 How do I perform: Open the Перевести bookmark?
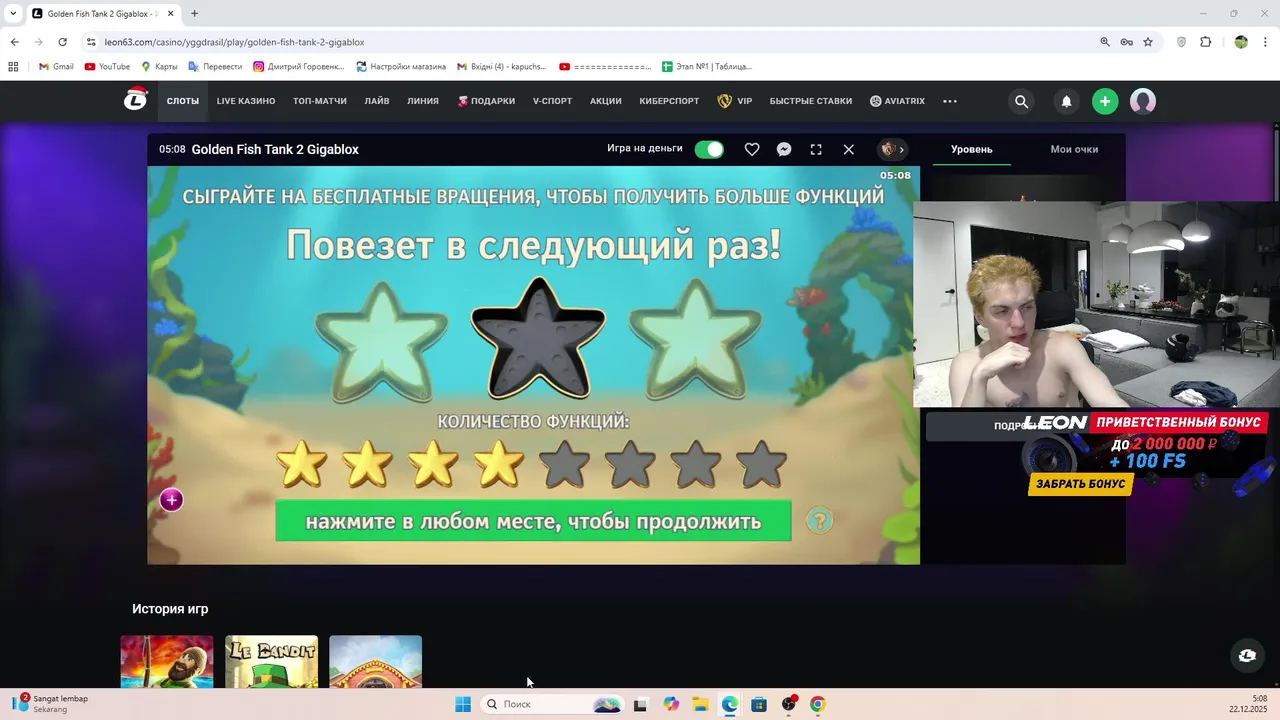tap(215, 67)
